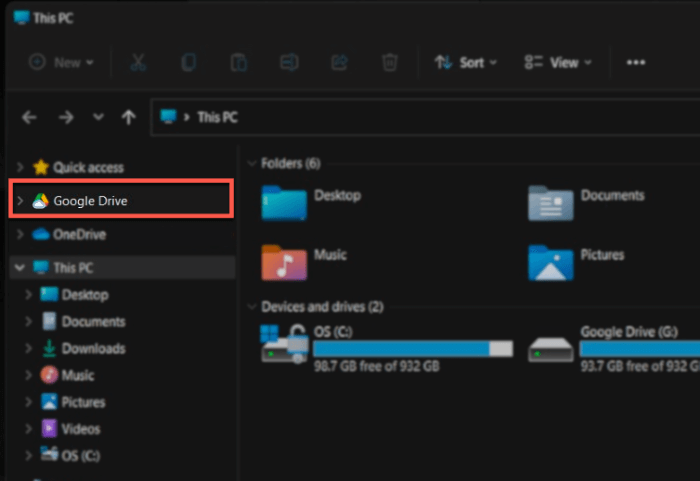
Task: Select OneDrive in navigation pane
Action: point(122,234)
